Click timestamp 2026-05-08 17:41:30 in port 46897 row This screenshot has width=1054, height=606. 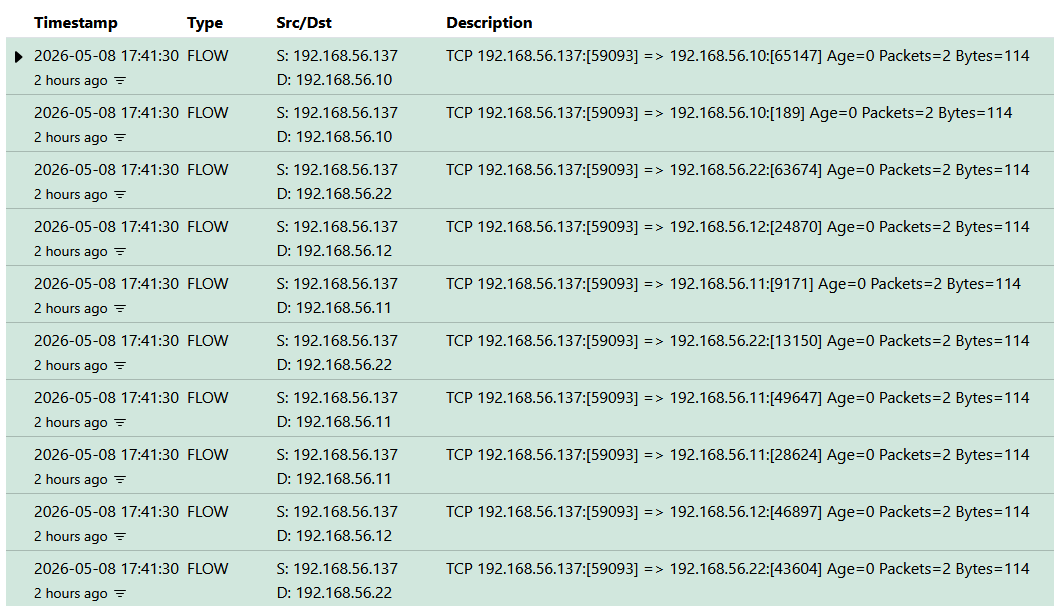click(x=106, y=512)
